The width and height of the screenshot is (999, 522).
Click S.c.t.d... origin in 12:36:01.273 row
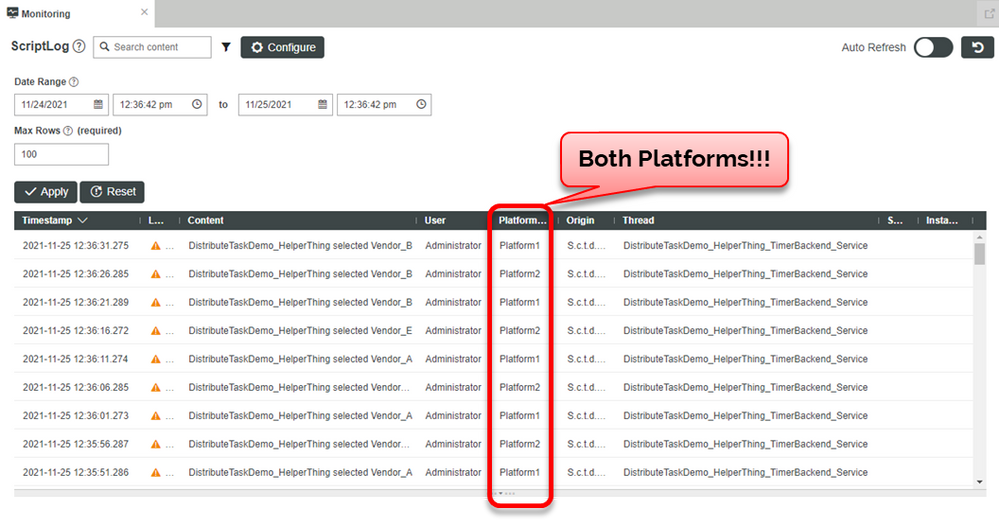tap(586, 416)
